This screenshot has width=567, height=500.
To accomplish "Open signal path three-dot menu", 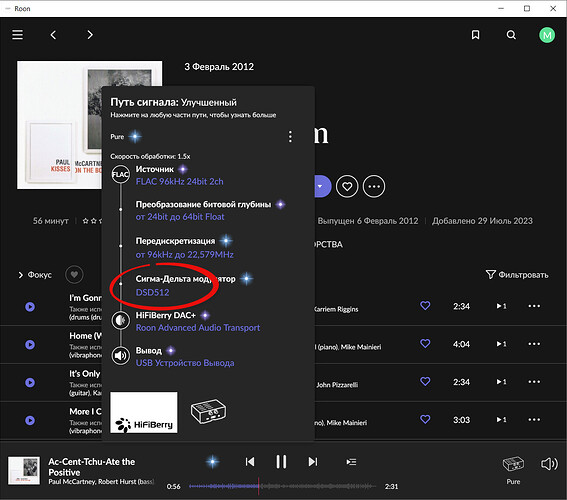I will coord(290,137).
